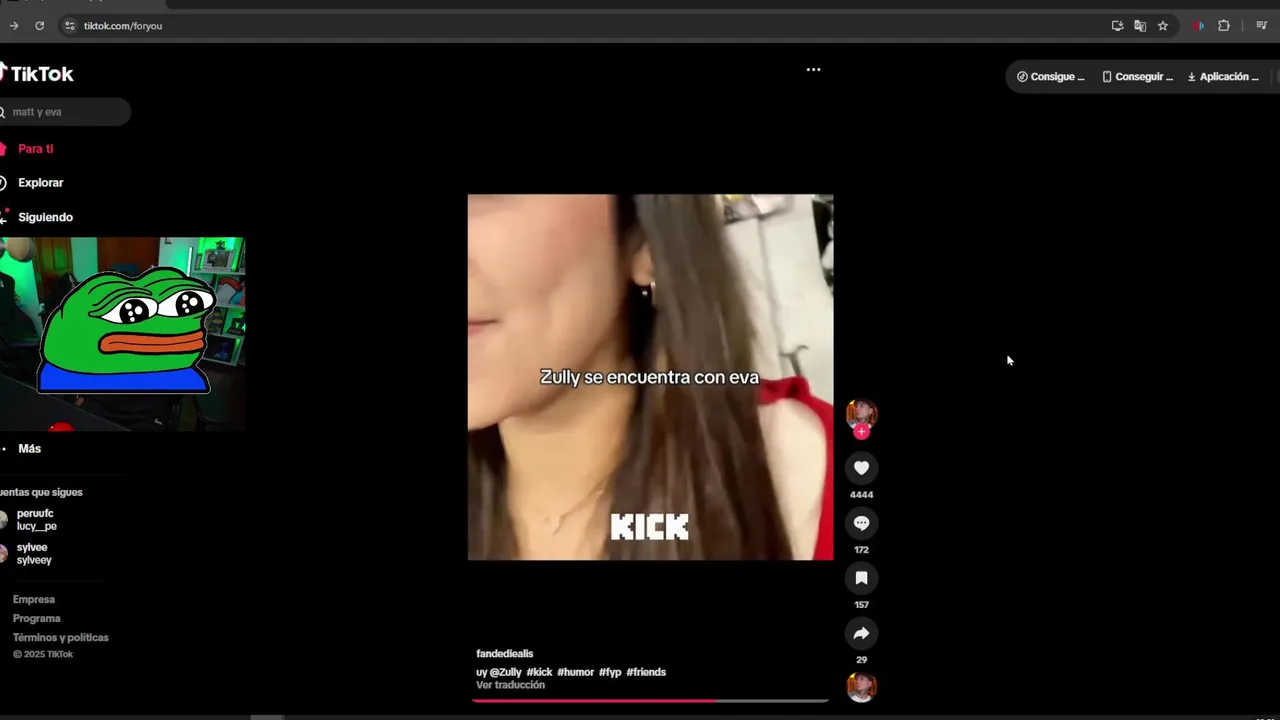Switch to the Siguiendo feed
Viewport: 1280px width, 720px height.
click(45, 217)
